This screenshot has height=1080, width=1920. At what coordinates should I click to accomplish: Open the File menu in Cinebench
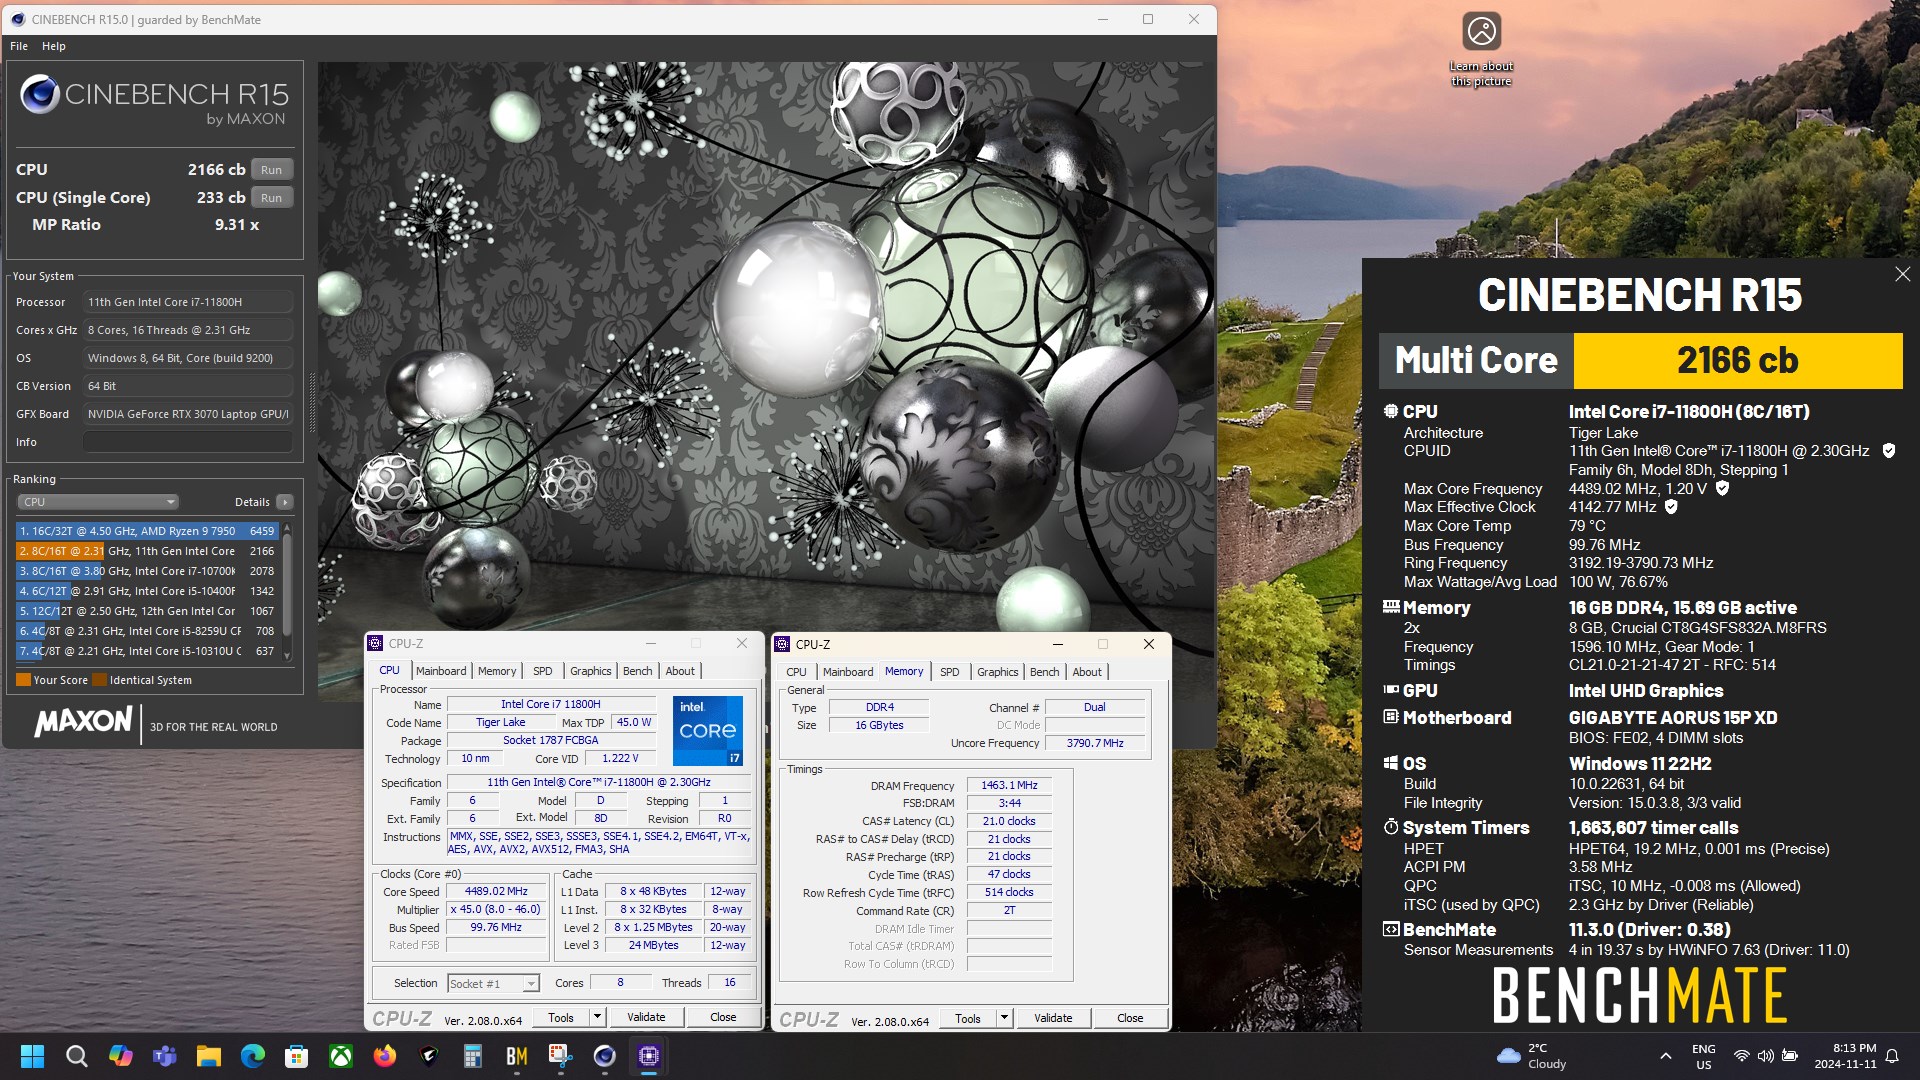(19, 46)
